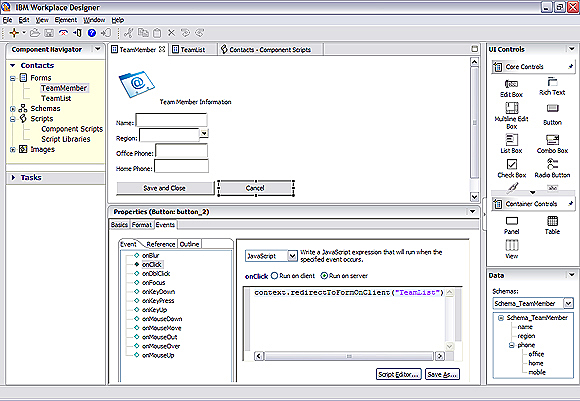The width and height of the screenshot is (580, 401).
Task: Click the Office Phone input field
Action: [x=182, y=151]
